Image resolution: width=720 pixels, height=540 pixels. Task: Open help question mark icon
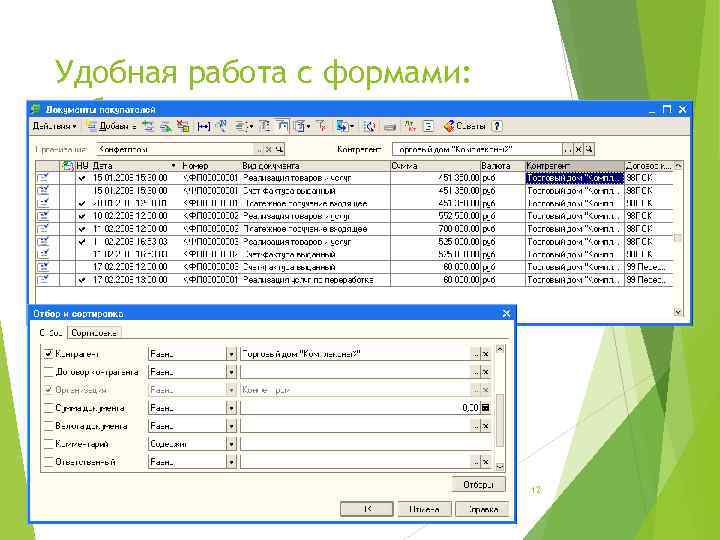(x=497, y=126)
